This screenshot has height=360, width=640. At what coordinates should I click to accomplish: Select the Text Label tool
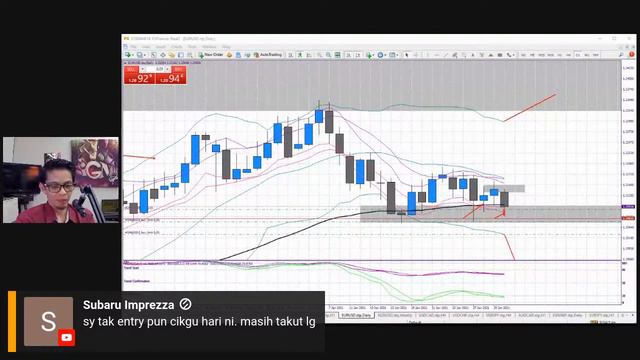click(482, 55)
